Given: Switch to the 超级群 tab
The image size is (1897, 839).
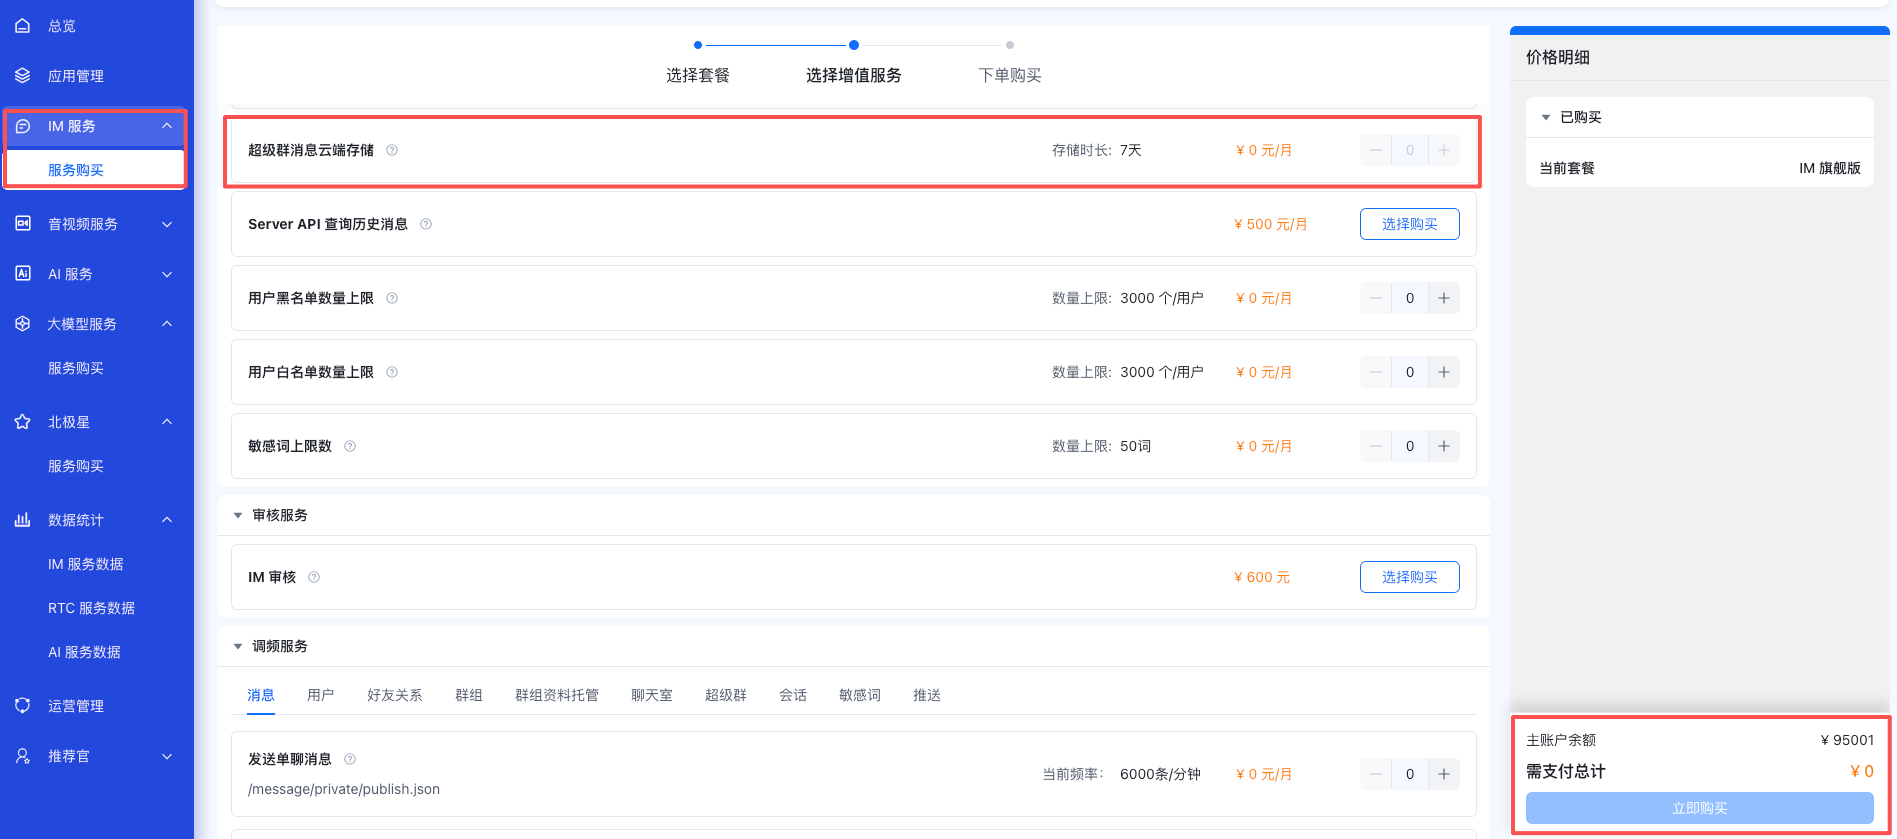Looking at the screenshot, I should (726, 695).
